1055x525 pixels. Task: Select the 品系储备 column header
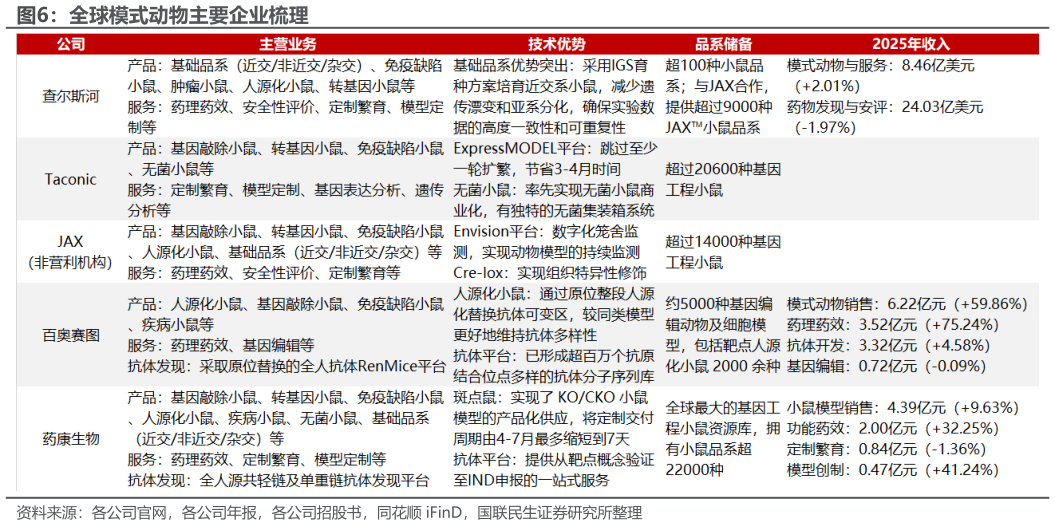[x=723, y=44]
